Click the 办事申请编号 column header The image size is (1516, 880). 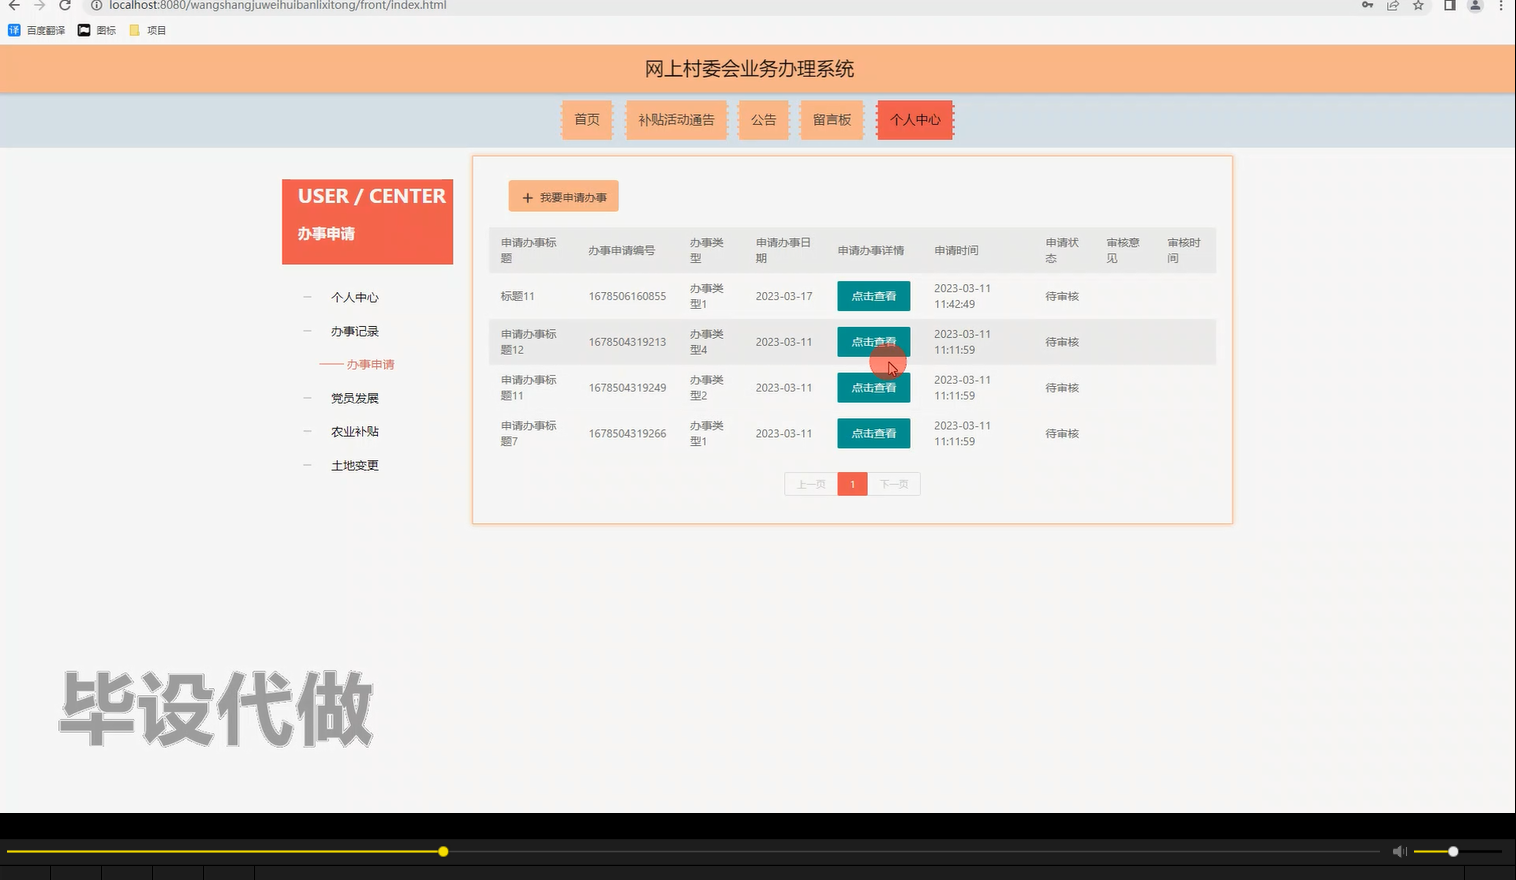pyautogui.click(x=622, y=251)
